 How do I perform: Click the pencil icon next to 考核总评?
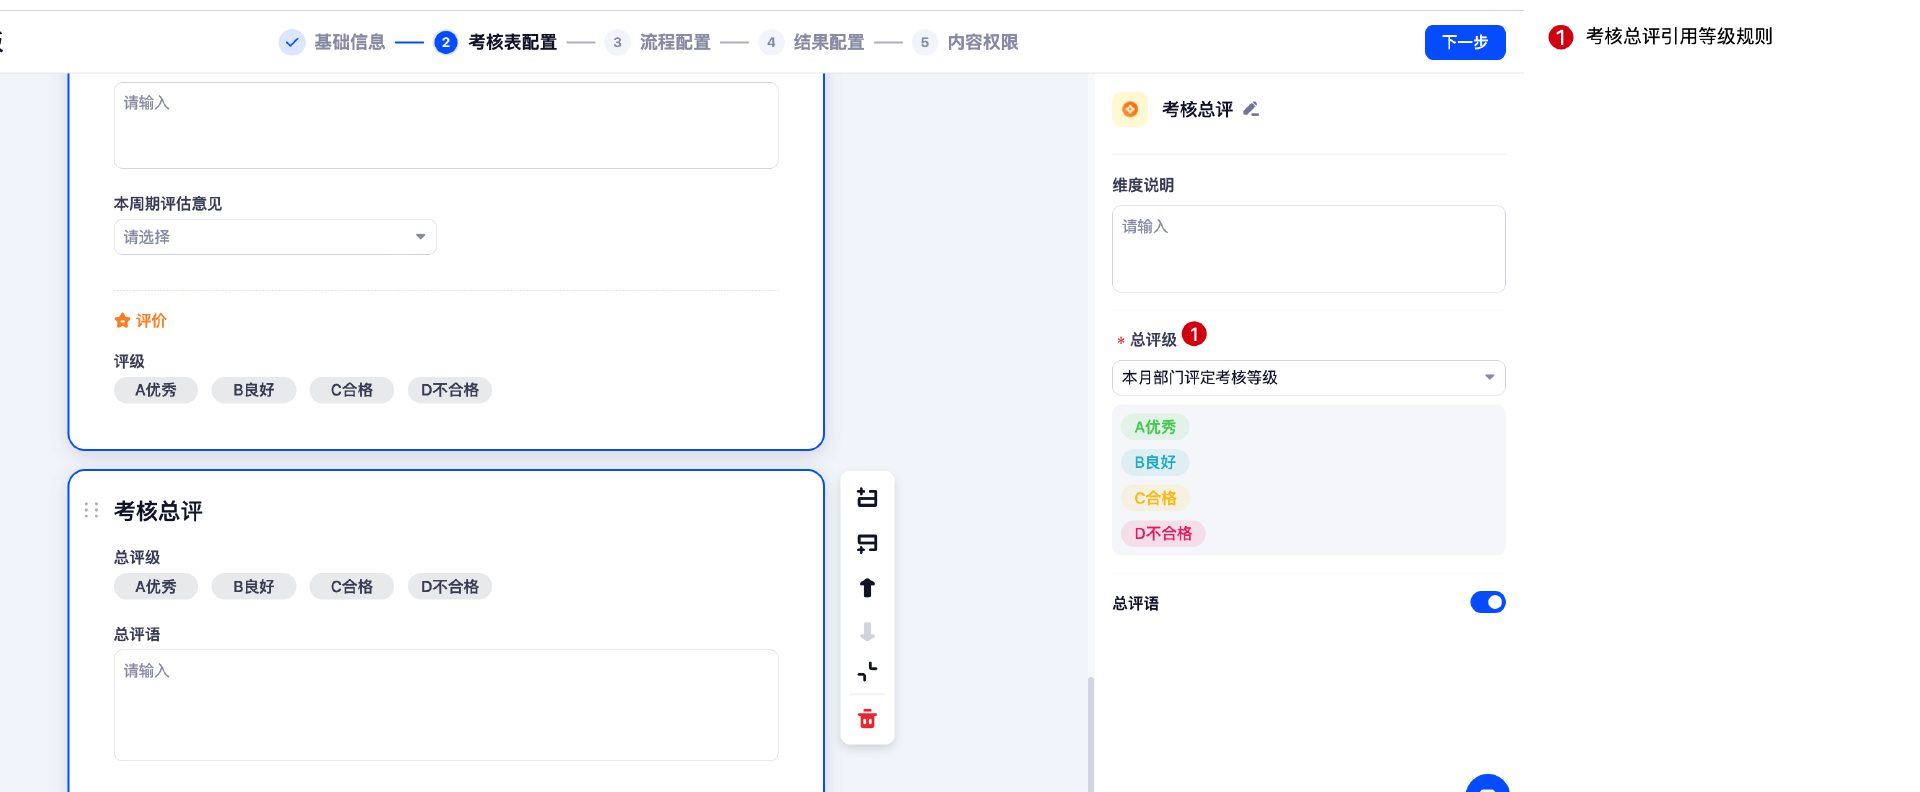point(1251,109)
